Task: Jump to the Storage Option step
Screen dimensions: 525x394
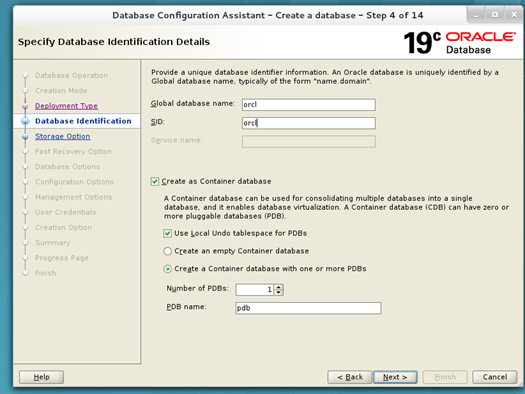Action: (63, 137)
